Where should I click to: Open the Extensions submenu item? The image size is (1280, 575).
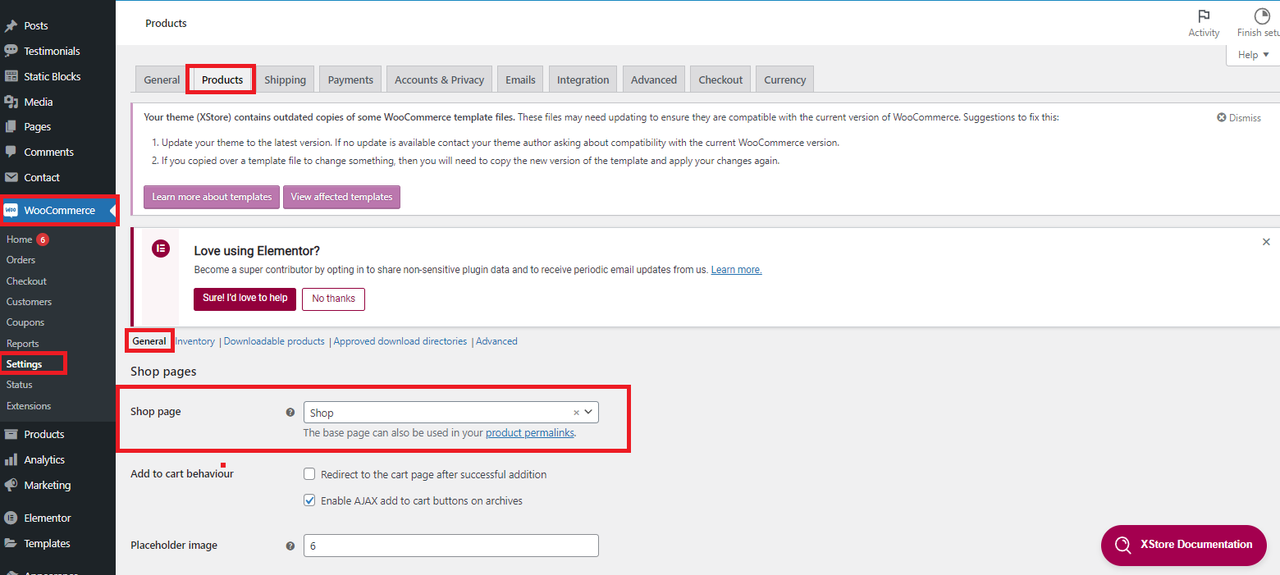28,406
